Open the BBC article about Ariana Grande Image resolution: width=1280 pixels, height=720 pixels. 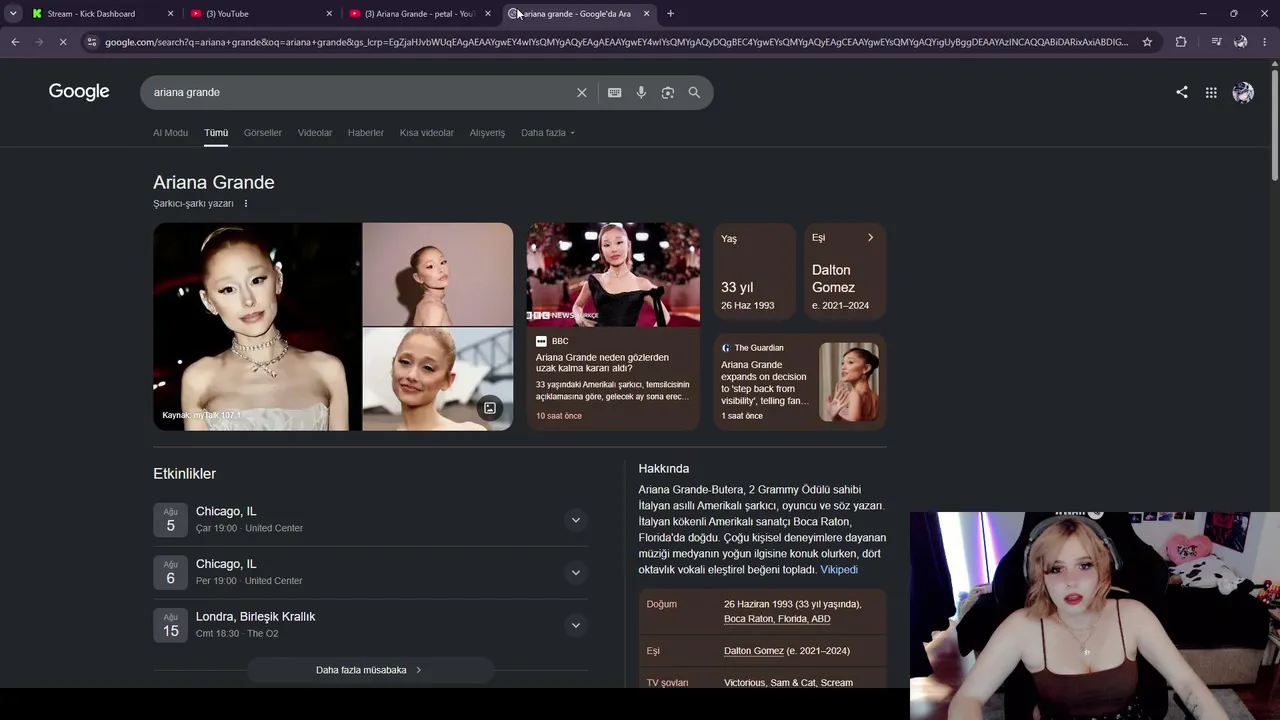coord(613,327)
